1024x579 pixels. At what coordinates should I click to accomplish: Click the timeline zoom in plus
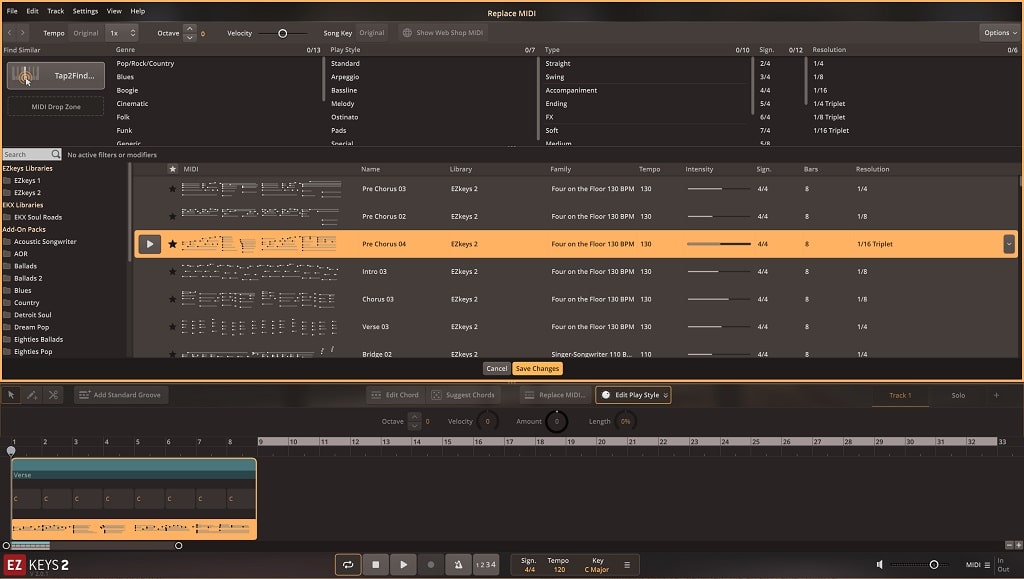pos(1018,545)
